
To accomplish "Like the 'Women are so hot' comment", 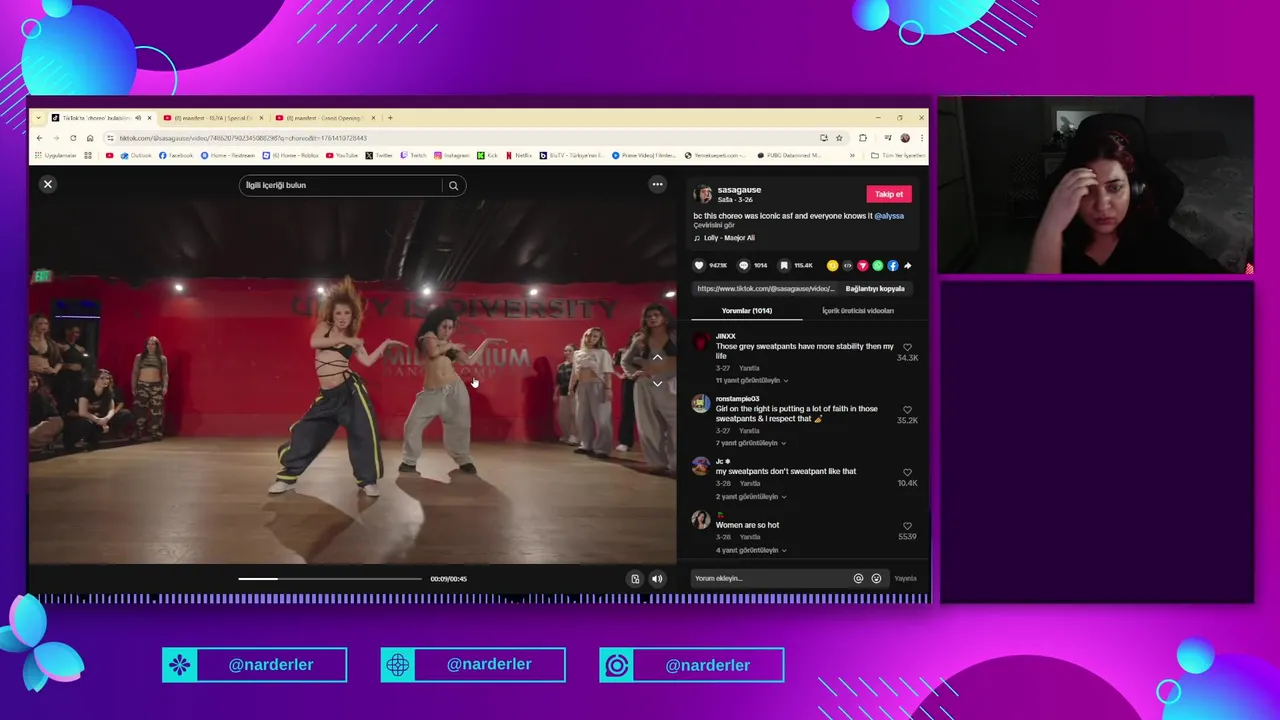I will [x=907, y=526].
